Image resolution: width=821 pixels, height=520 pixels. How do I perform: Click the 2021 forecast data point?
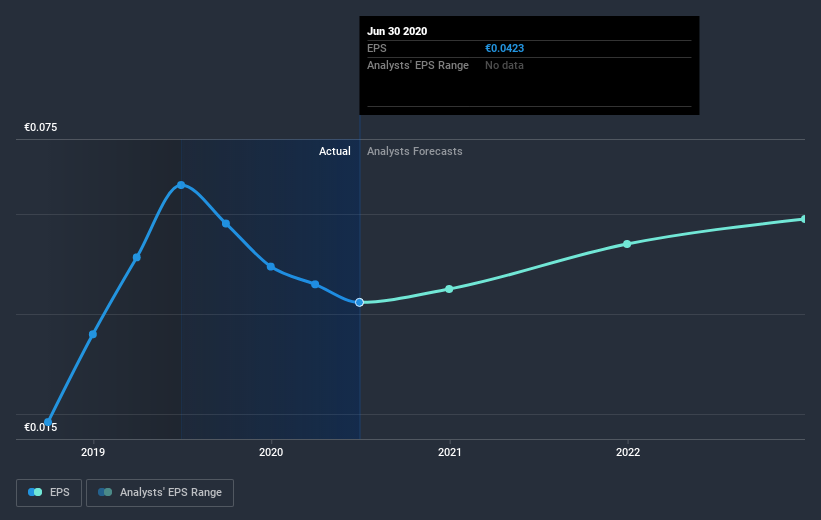449,289
